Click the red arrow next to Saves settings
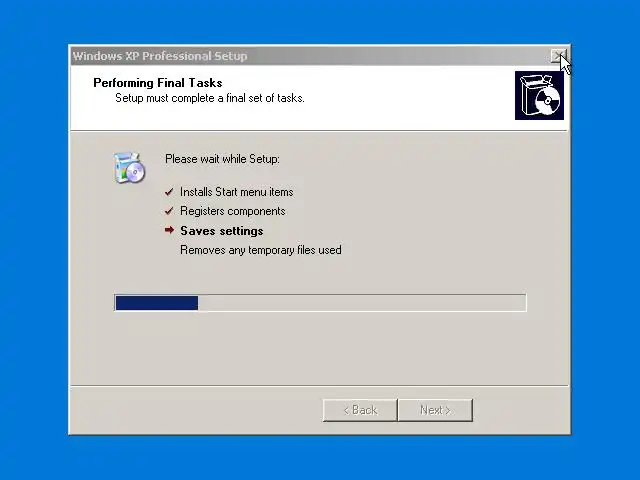Viewport: 640px width, 480px height. coord(169,230)
